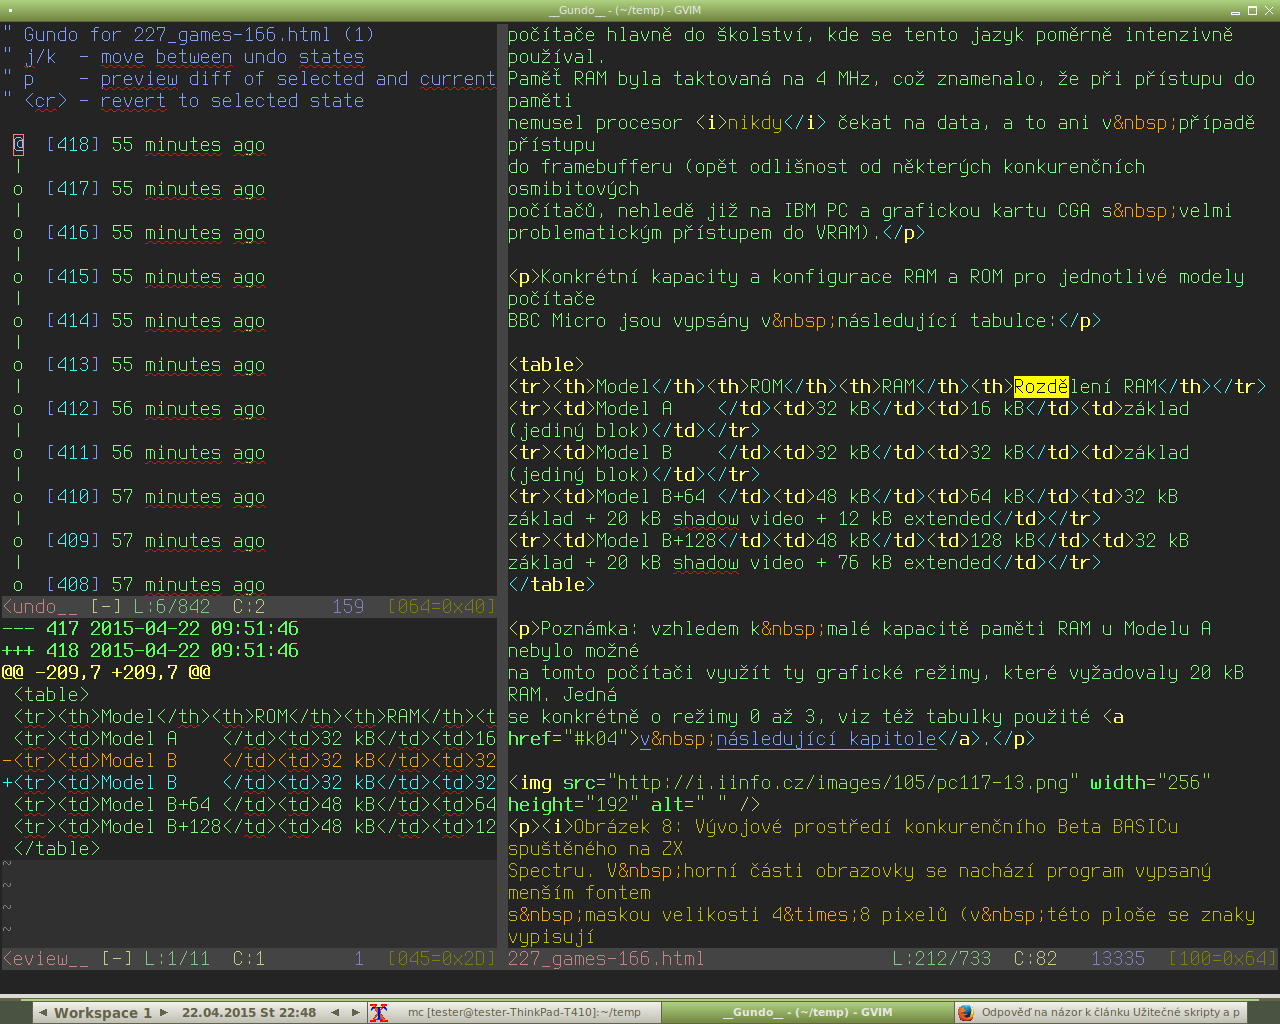
Task: Click the left arrow right of the clock
Action: (x=335, y=1012)
